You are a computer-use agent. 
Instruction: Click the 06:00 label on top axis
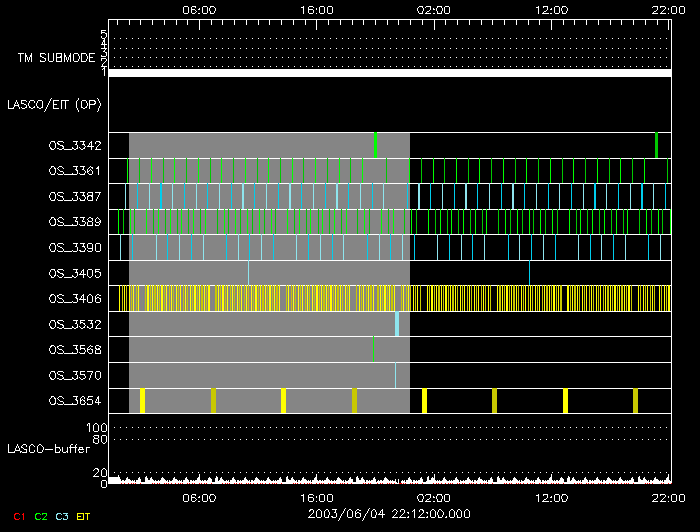(199, 8)
